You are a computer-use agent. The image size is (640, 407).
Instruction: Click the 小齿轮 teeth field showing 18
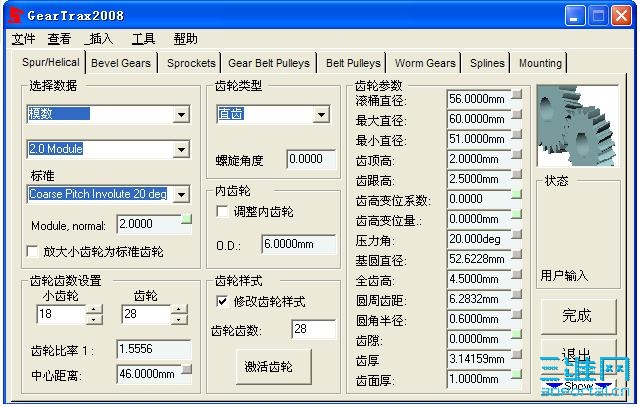click(61, 314)
